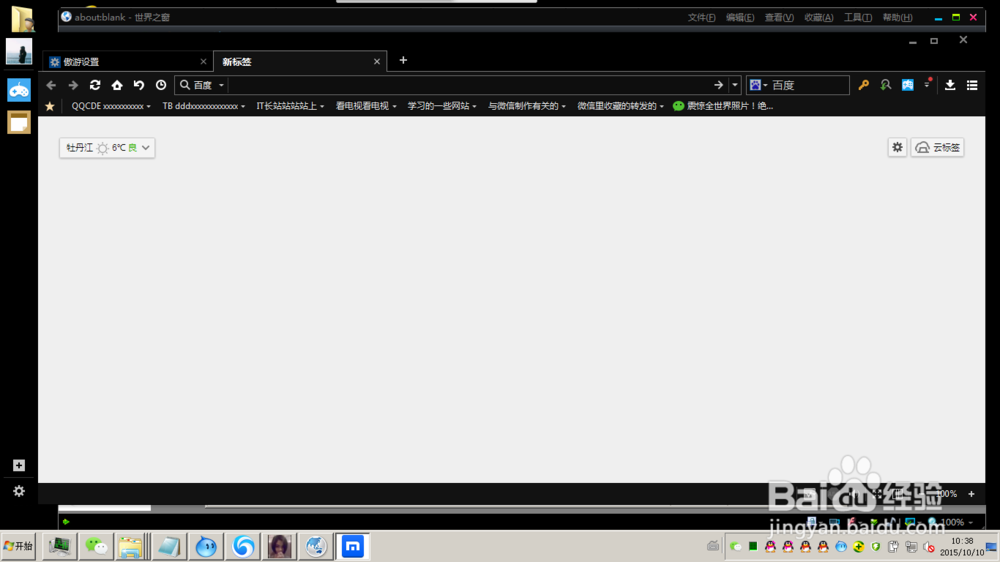Go forward with the forward arrow

click(73, 85)
